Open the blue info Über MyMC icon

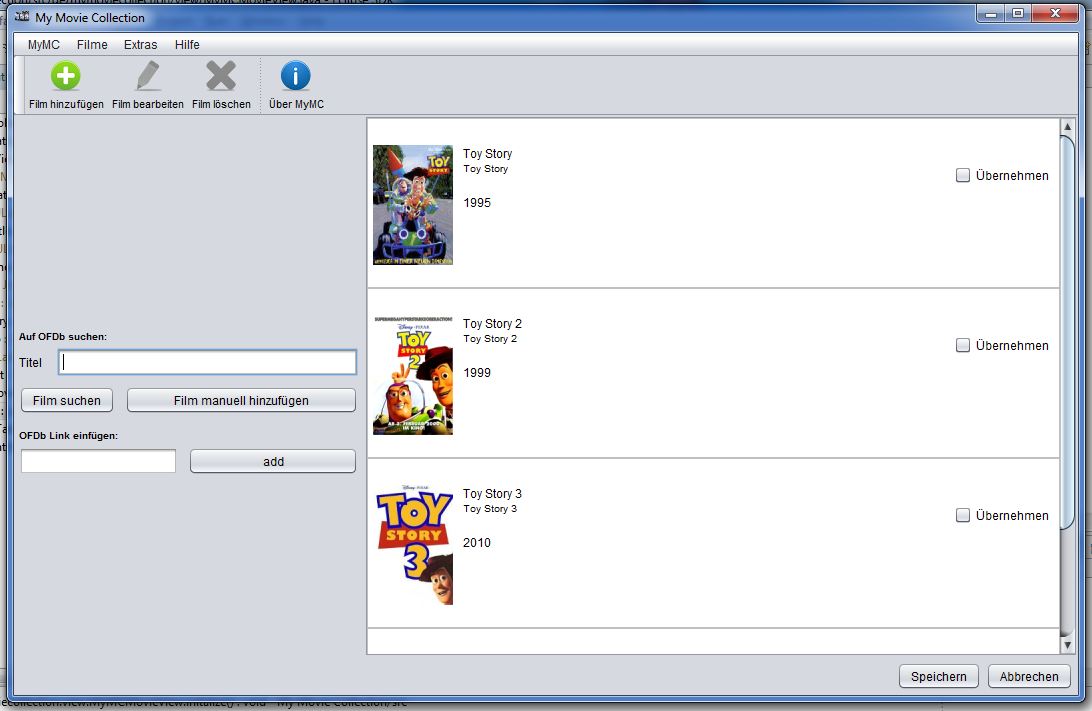295,76
